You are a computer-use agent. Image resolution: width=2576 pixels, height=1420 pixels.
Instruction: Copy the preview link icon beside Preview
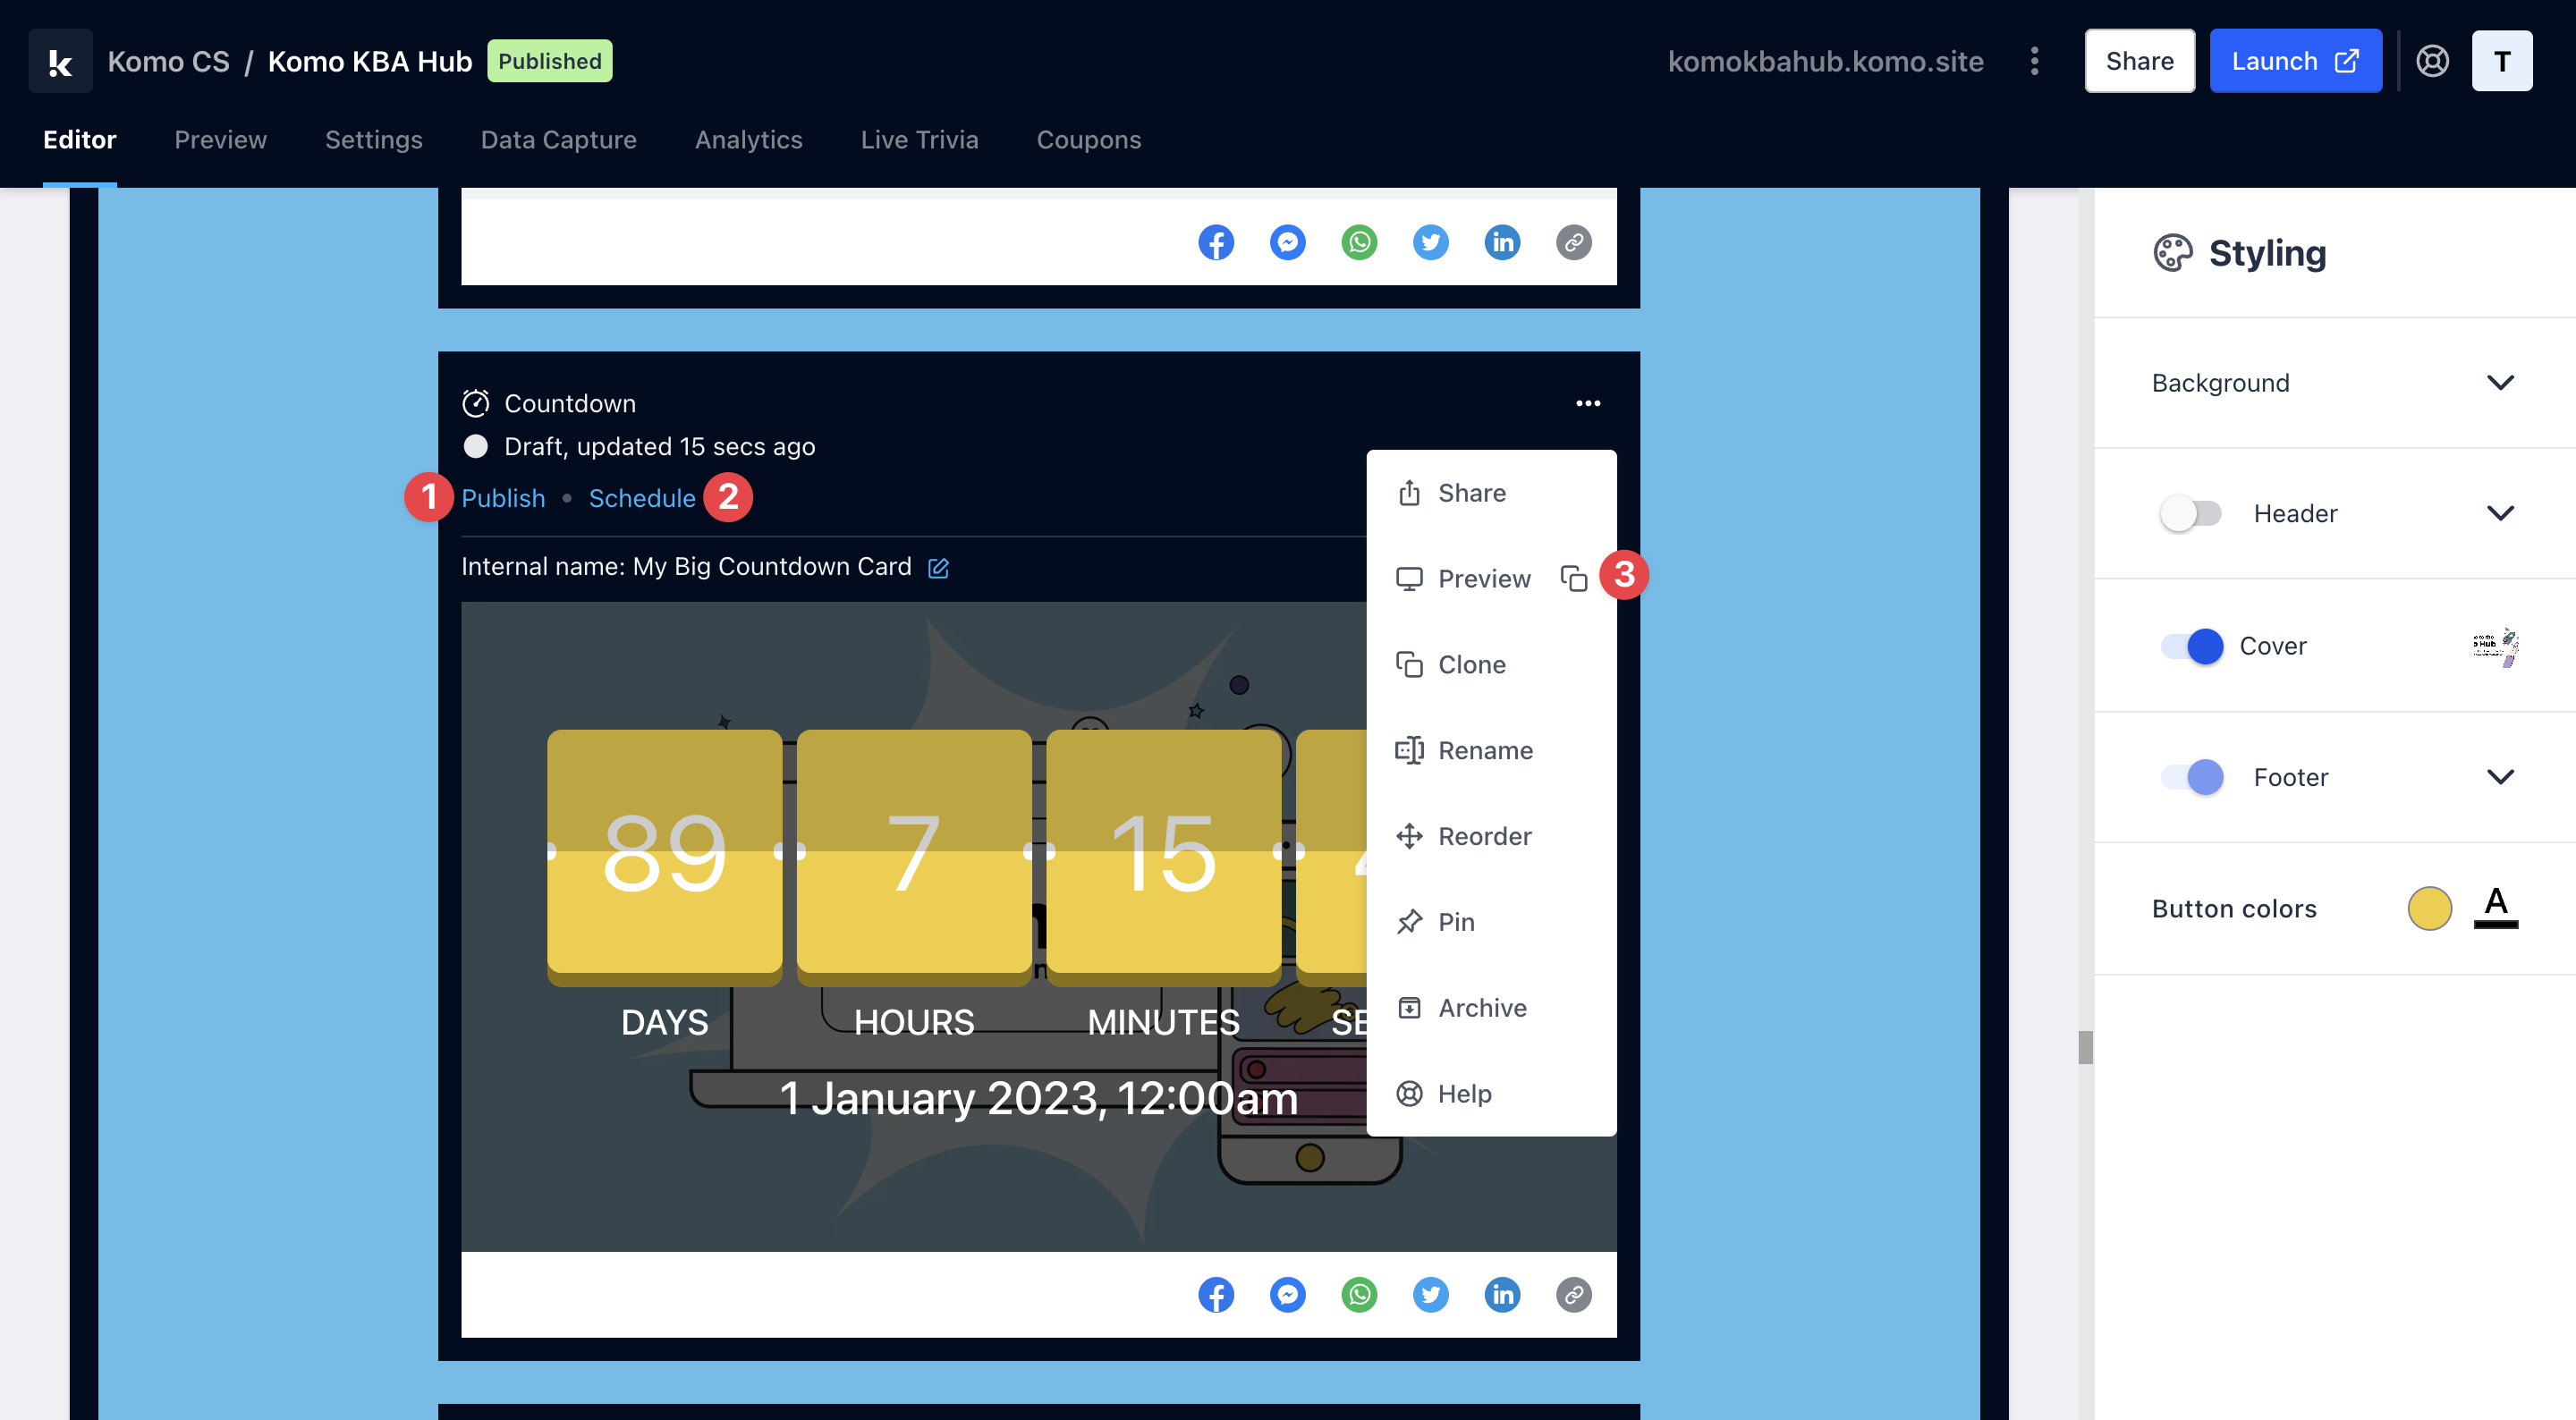pyautogui.click(x=1573, y=579)
